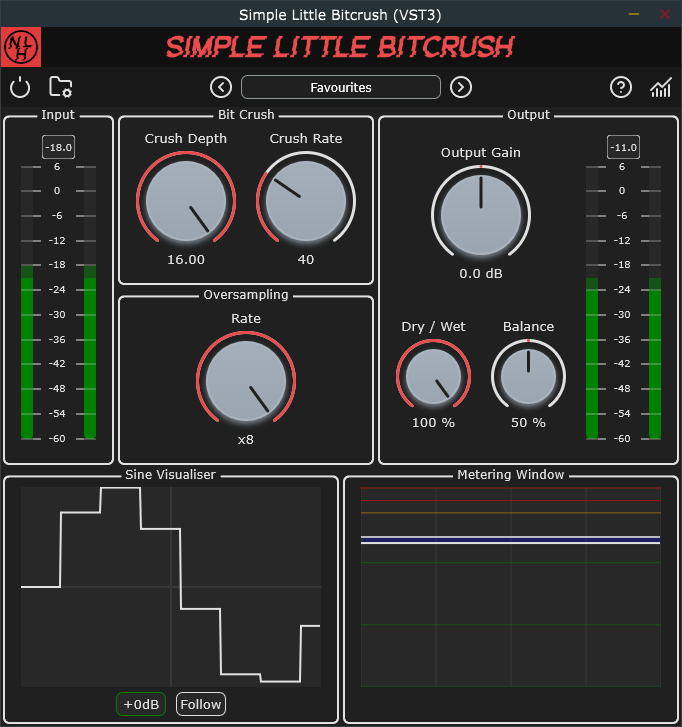Click the Output Gain label
The image size is (682, 727).
tap(481, 153)
